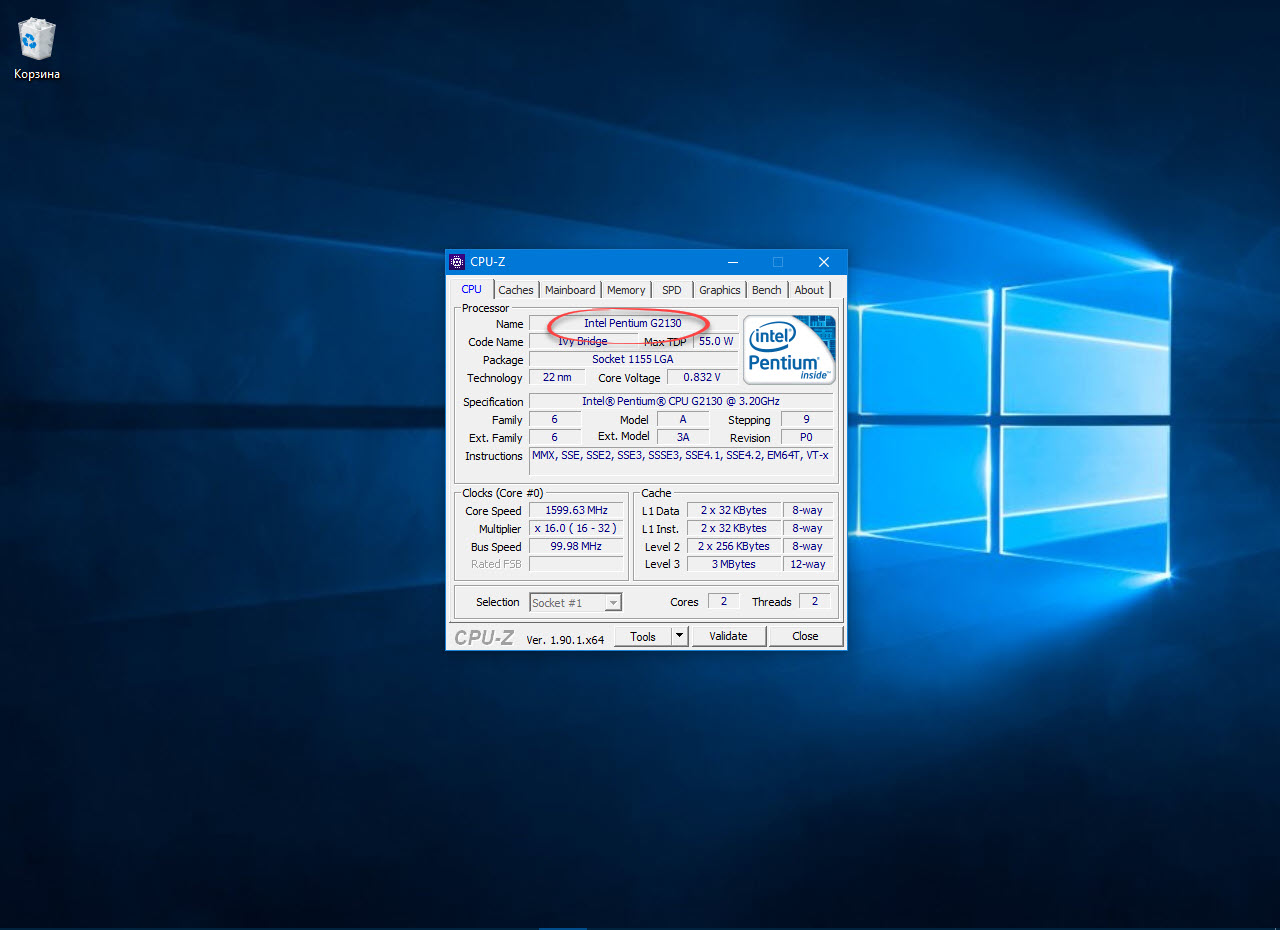Click the Close button in CPU-Z
The image size is (1280, 930).
click(805, 636)
